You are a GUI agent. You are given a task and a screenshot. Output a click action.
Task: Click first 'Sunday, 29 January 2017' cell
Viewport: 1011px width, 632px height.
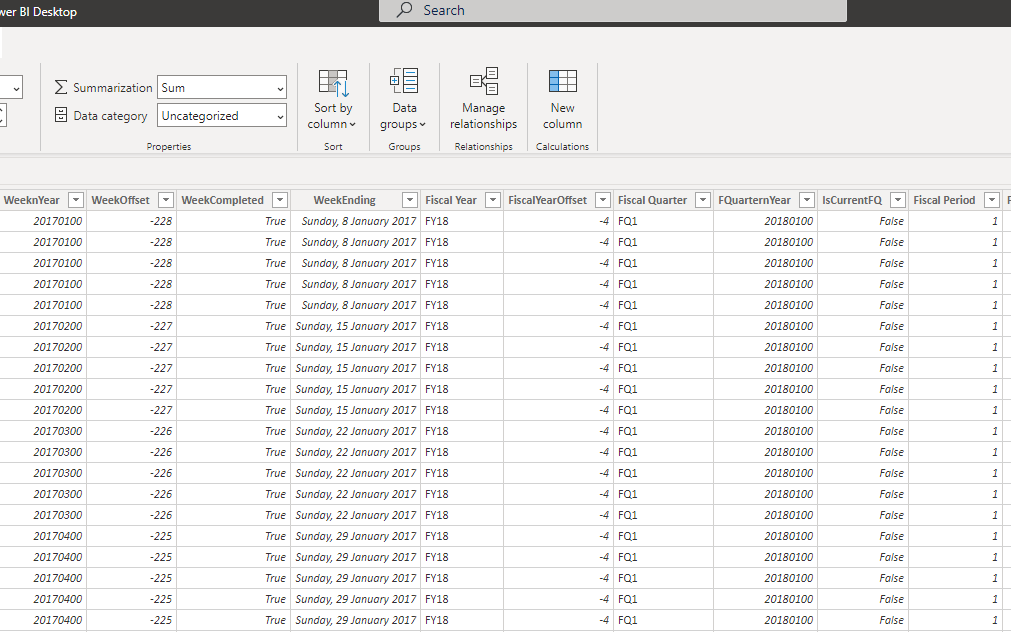[356, 537]
